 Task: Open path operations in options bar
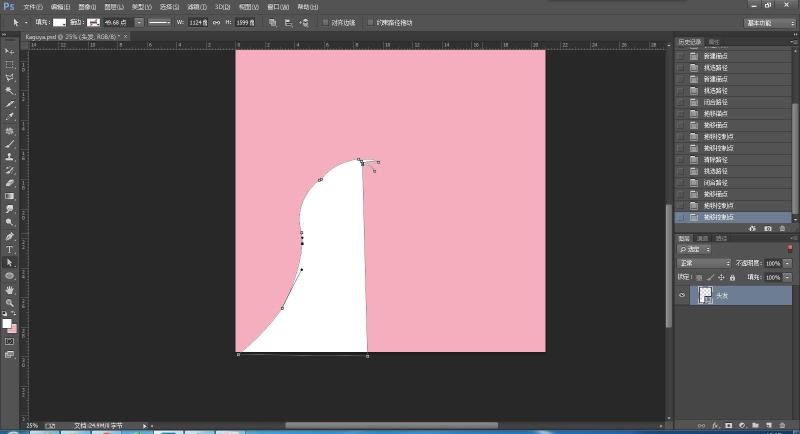(x=273, y=22)
